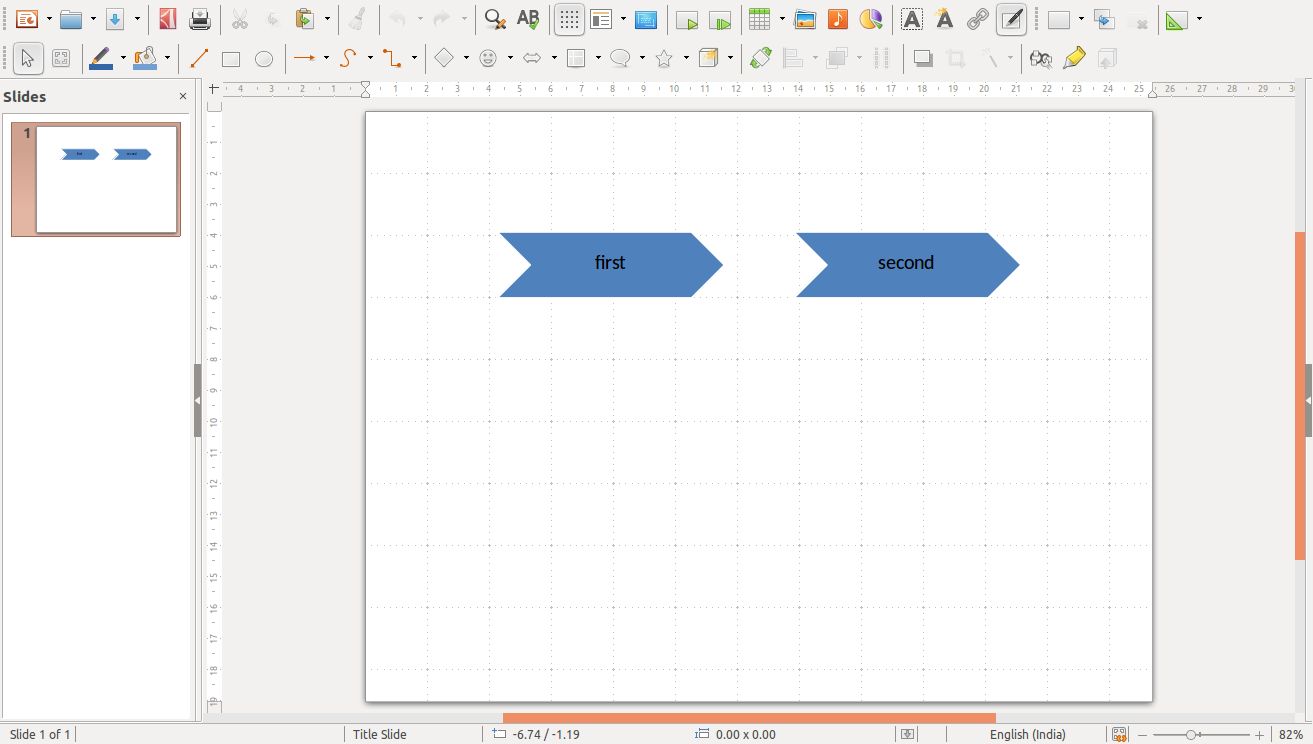Open the Paste options dropdown arrow

pyautogui.click(x=327, y=19)
